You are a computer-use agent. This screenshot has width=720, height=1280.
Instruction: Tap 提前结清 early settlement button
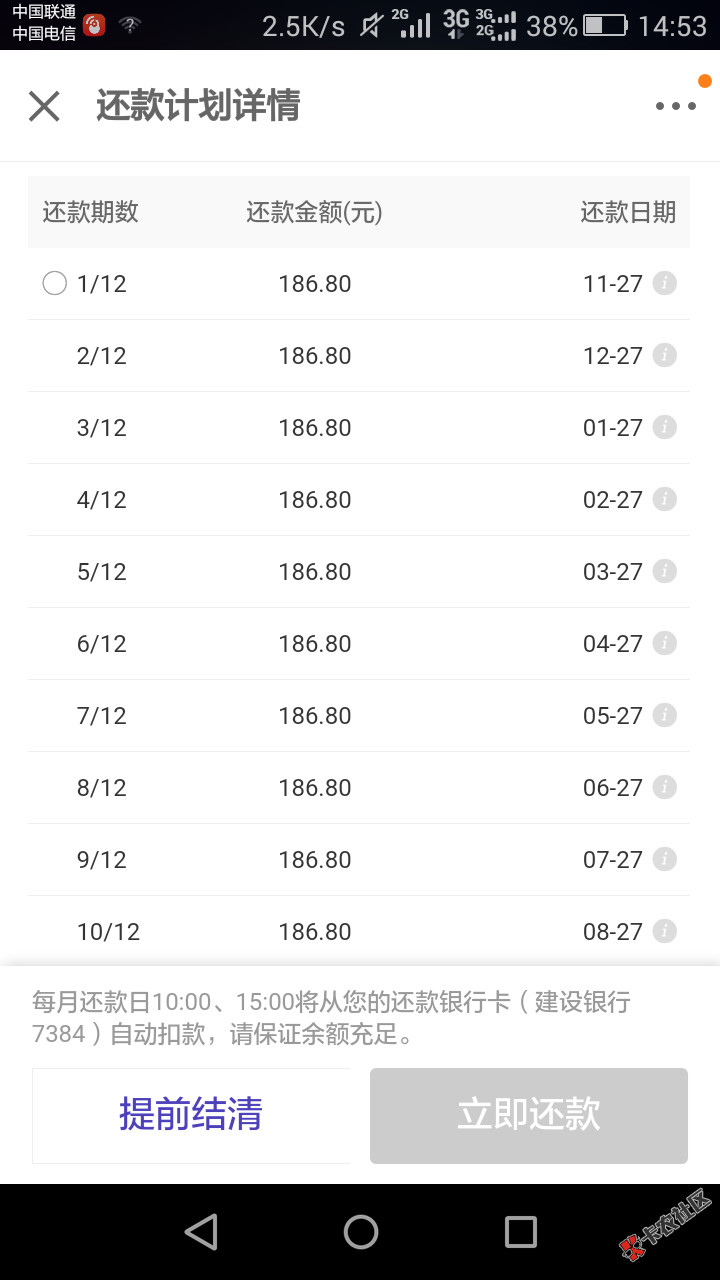click(191, 1115)
